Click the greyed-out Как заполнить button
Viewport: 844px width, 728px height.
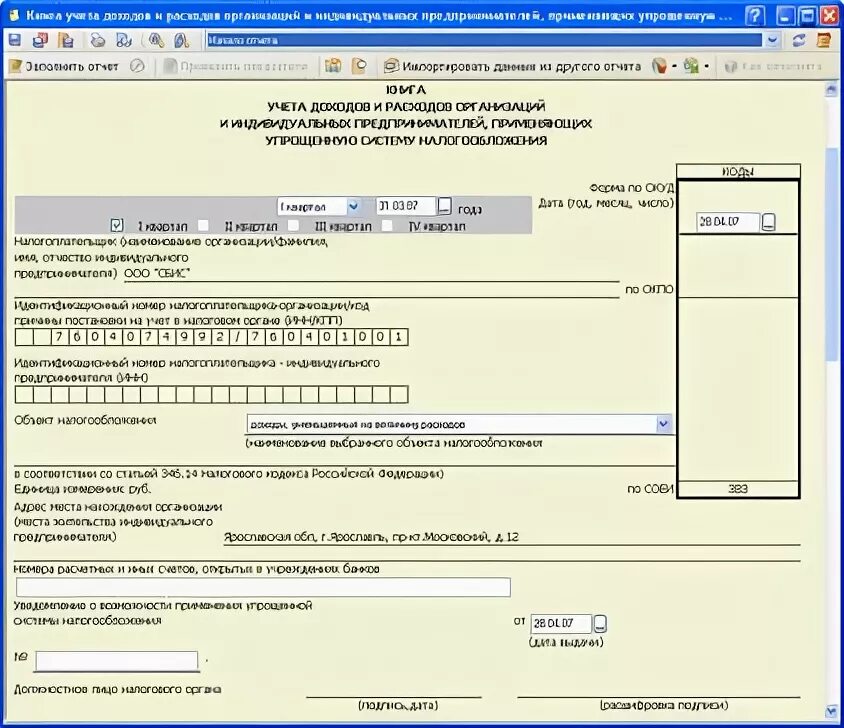pos(773,66)
